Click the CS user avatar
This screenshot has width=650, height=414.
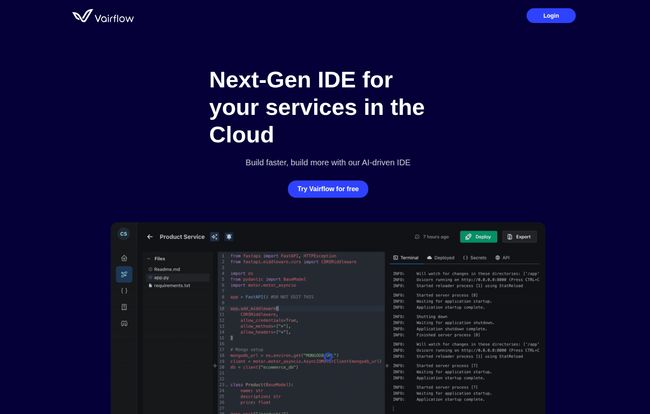[124, 233]
